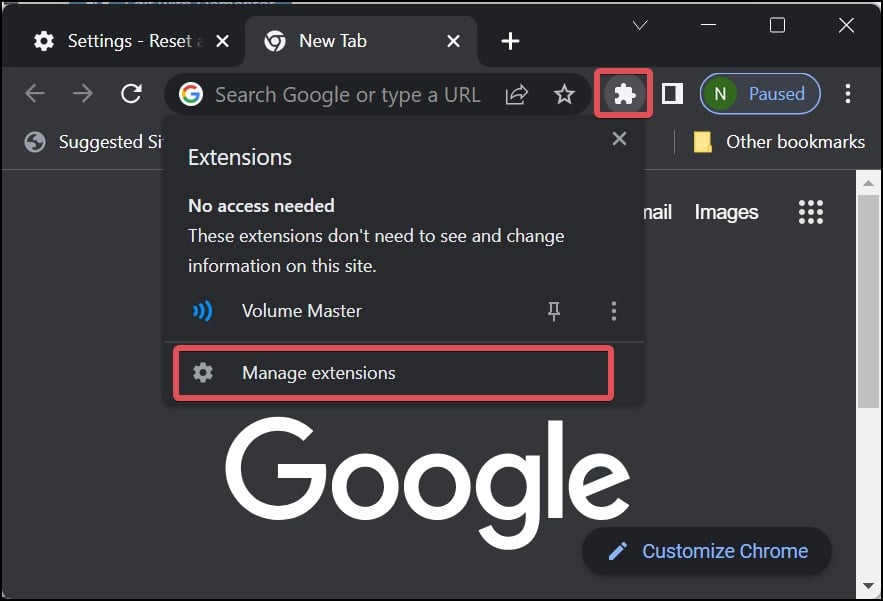Open Chrome's three-dot main menu
Viewport: 883px width, 601px height.
click(848, 94)
